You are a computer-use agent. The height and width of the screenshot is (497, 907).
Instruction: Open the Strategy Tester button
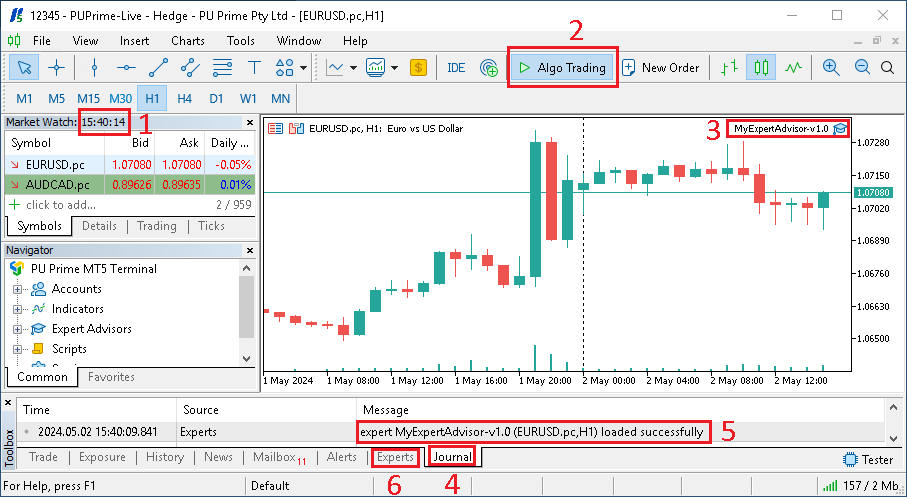click(x=868, y=459)
